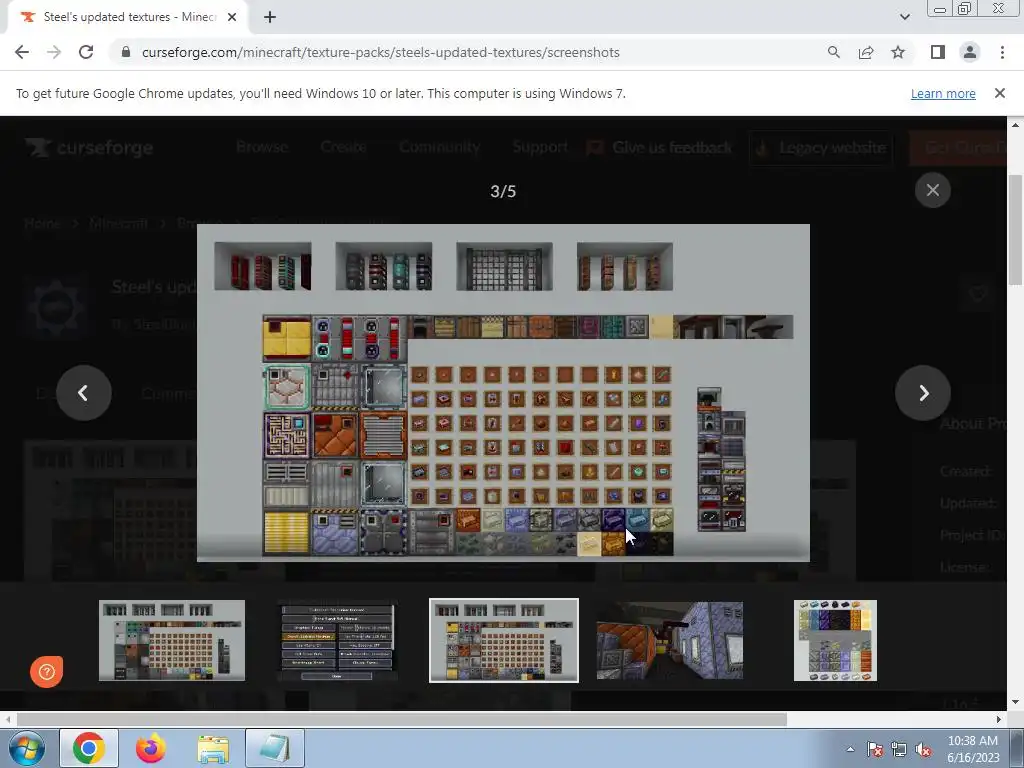This screenshot has height=768, width=1024.
Task: Open the notepad app in taskbar
Action: pyautogui.click(x=275, y=748)
